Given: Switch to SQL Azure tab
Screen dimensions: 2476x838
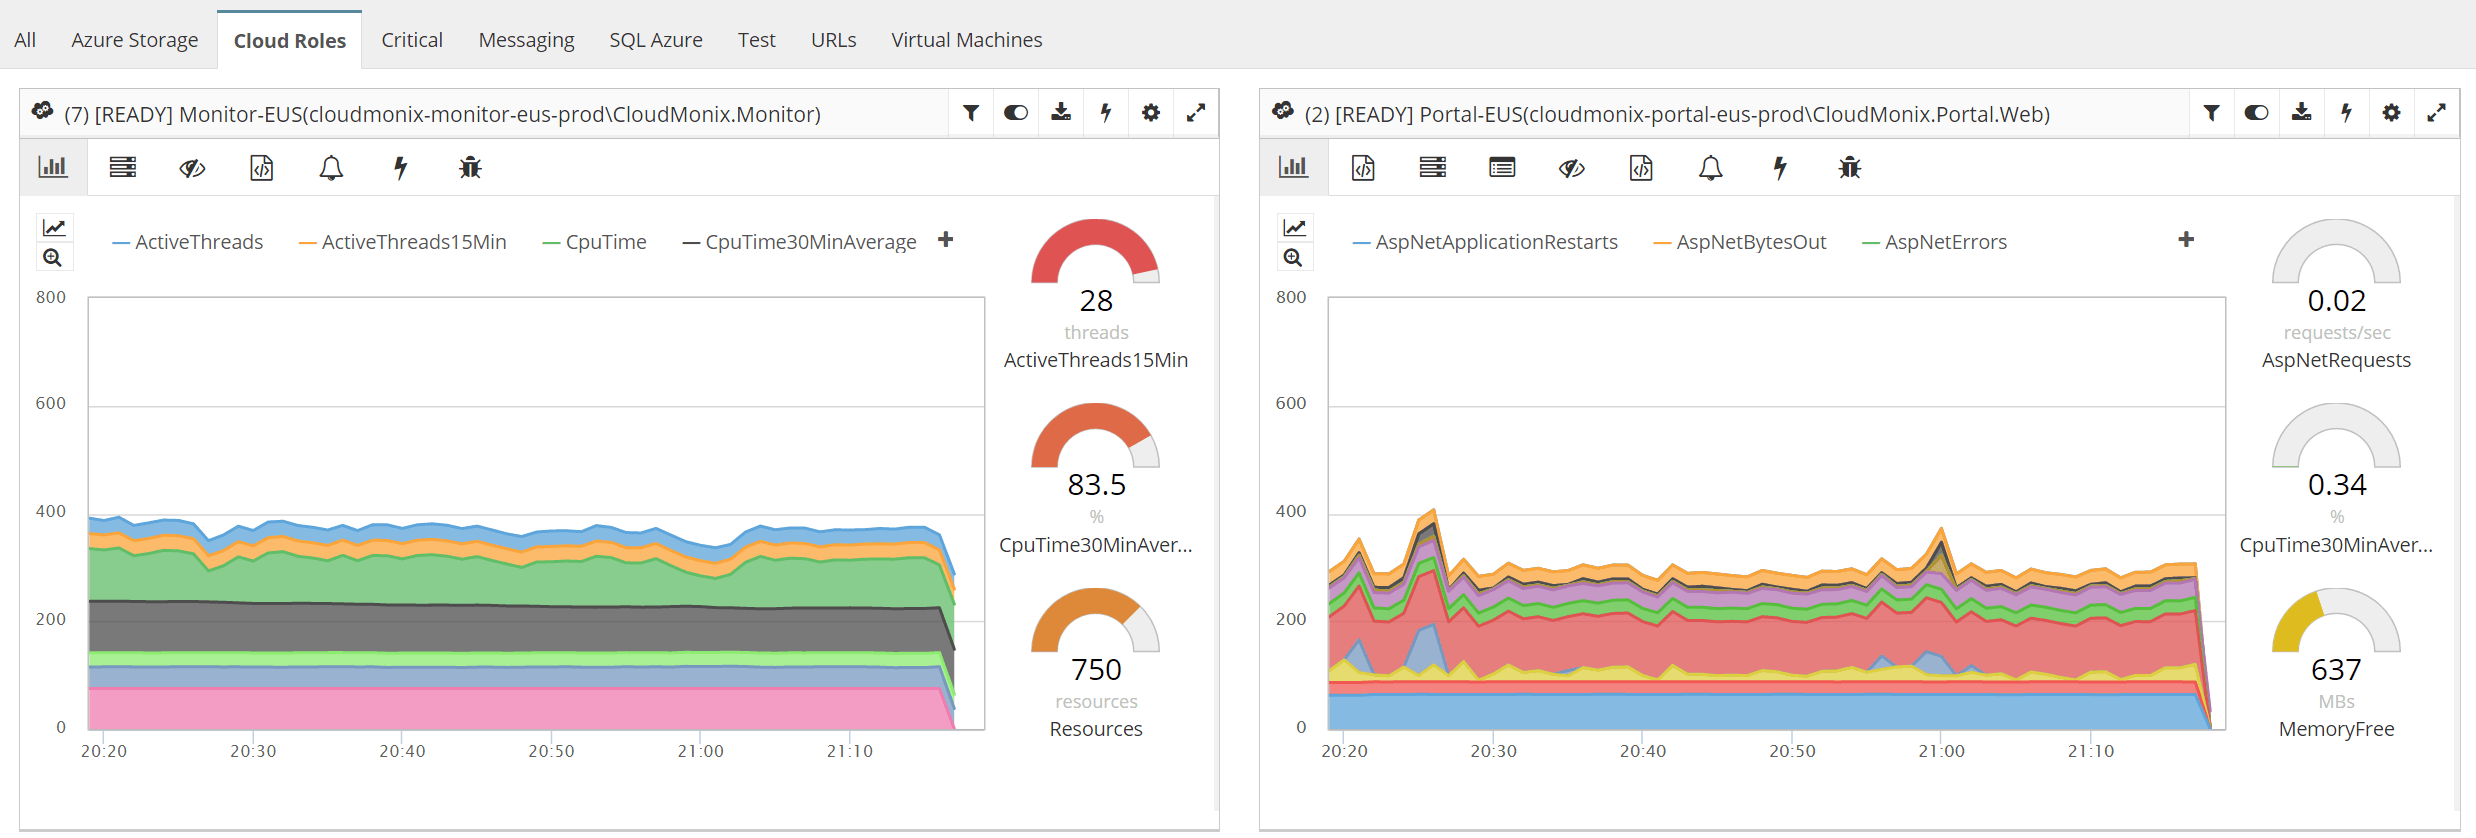Looking at the screenshot, I should (656, 40).
